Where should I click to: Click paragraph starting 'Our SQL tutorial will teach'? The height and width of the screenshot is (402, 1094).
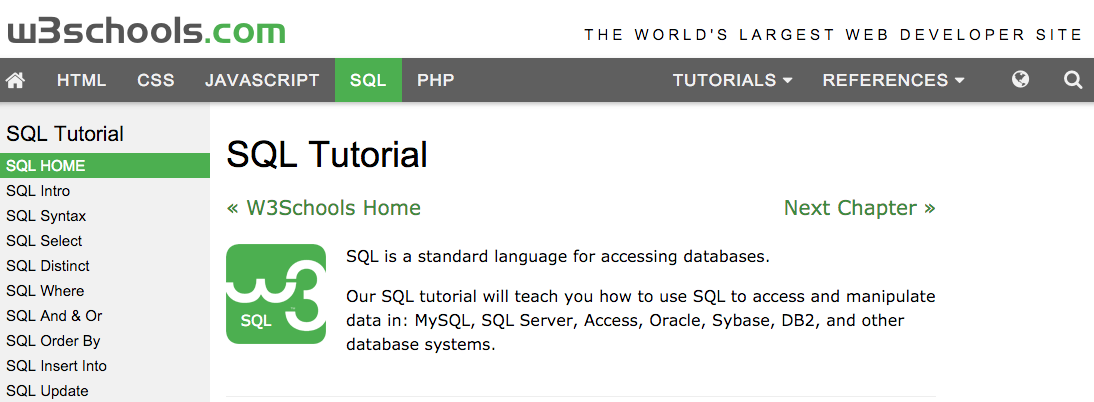coord(640,320)
